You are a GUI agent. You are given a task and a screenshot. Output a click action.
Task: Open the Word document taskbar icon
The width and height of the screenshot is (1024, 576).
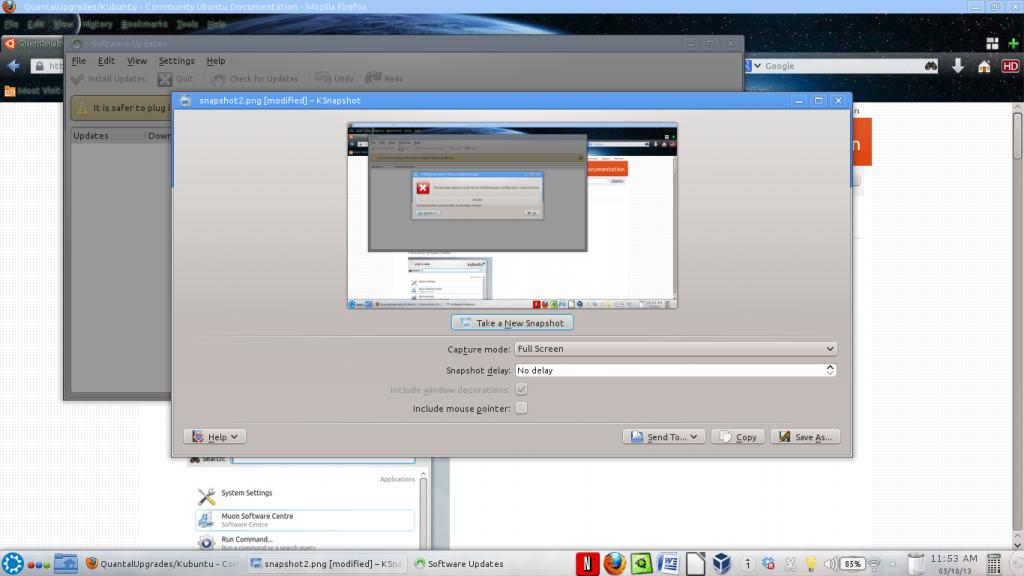tap(668, 564)
